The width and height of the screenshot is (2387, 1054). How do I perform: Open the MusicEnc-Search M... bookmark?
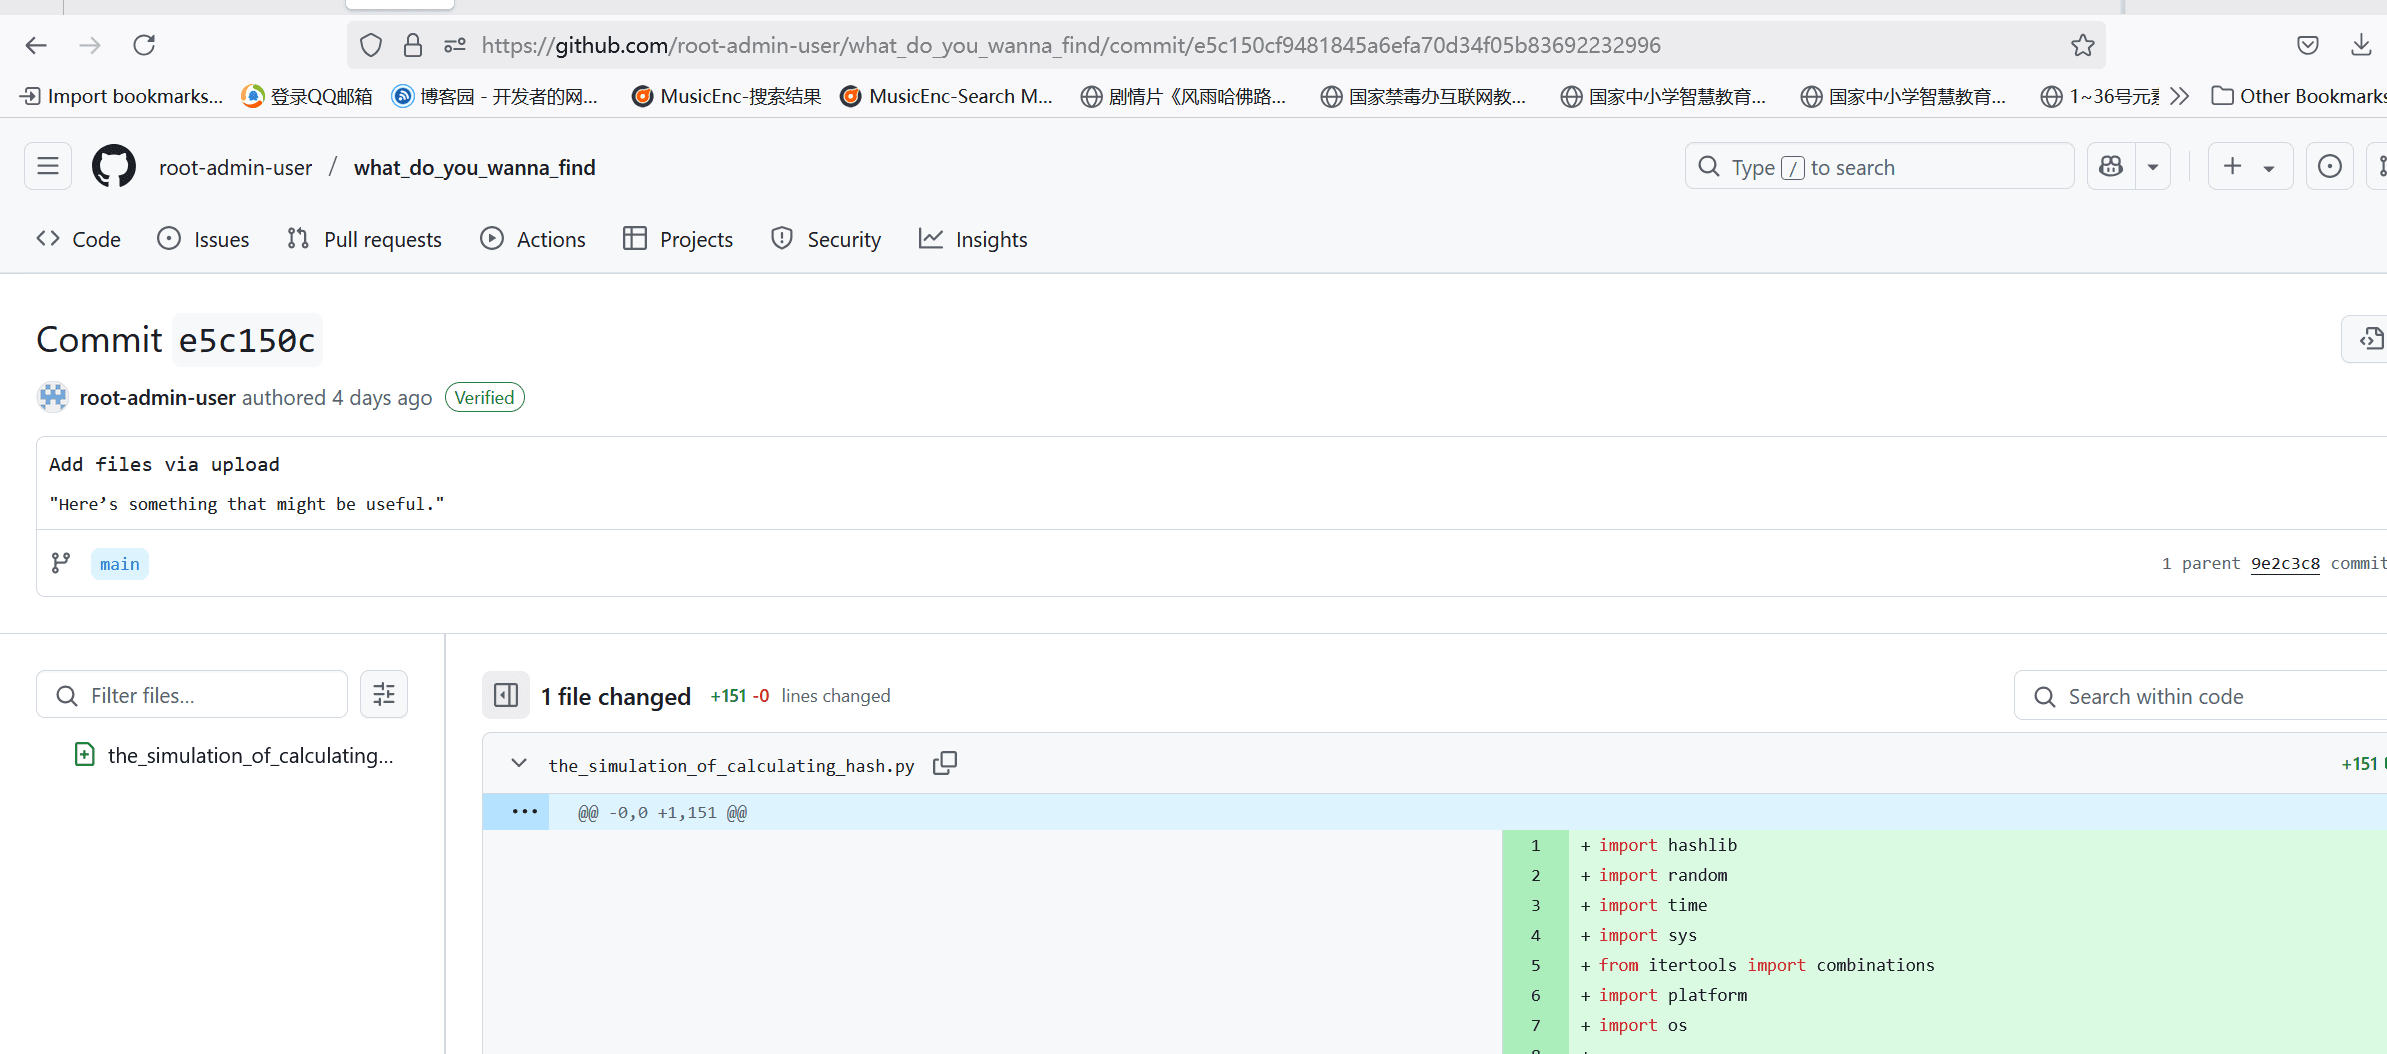(x=947, y=96)
